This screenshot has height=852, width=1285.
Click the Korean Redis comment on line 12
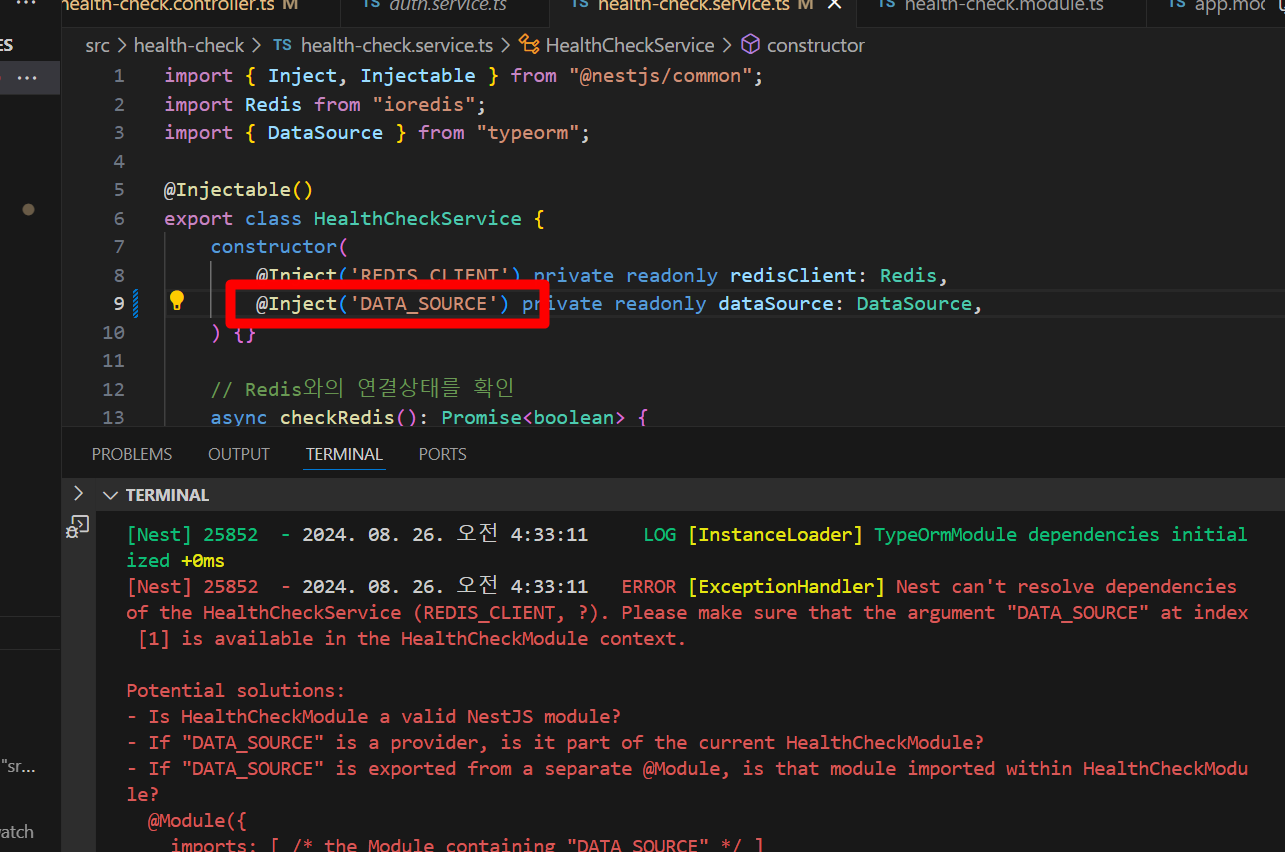pos(362,389)
